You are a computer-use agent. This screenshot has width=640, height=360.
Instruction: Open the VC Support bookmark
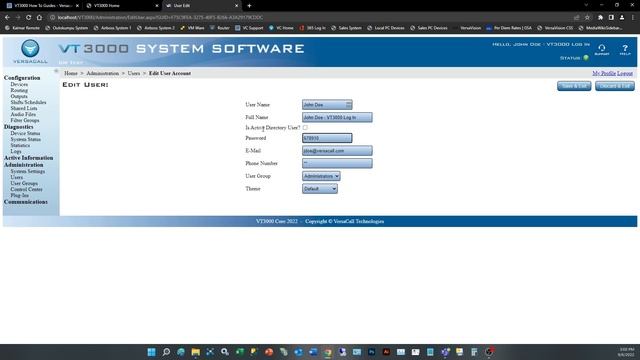(249, 28)
